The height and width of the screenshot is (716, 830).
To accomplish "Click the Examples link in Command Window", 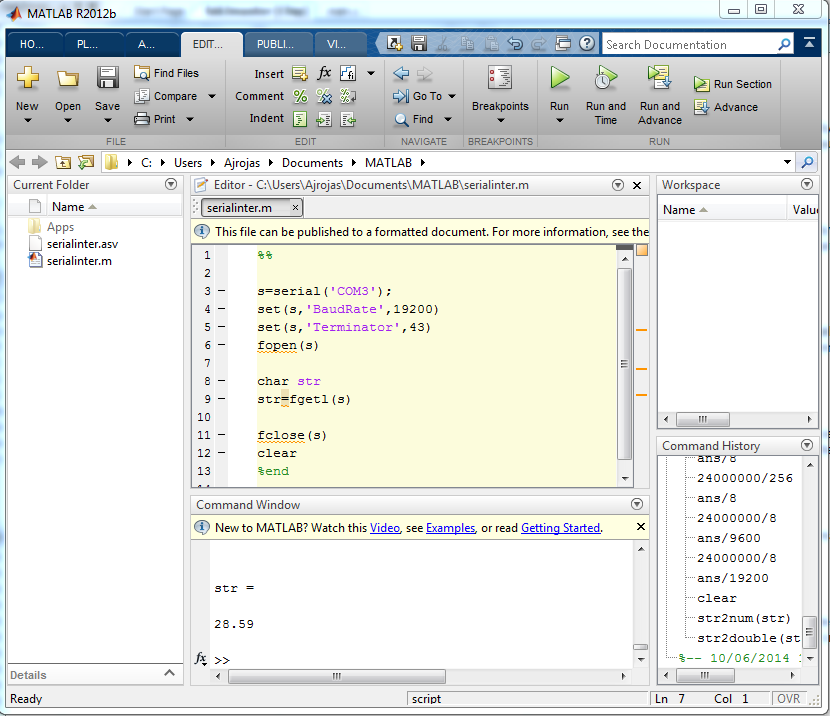I will coord(450,528).
